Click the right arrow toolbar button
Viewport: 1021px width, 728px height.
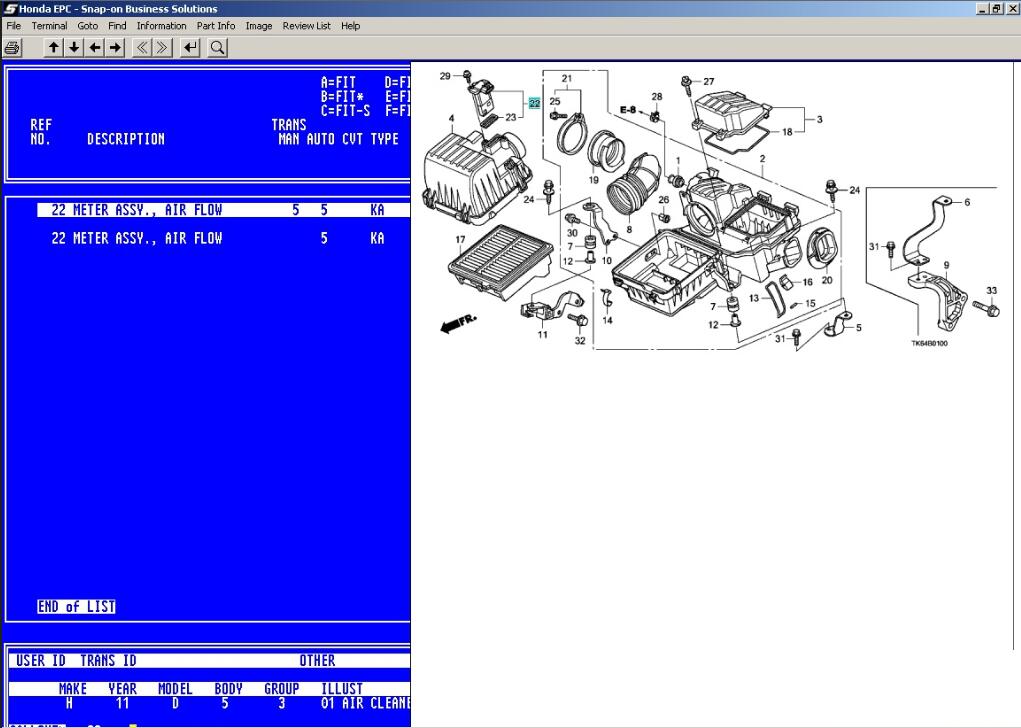116,48
